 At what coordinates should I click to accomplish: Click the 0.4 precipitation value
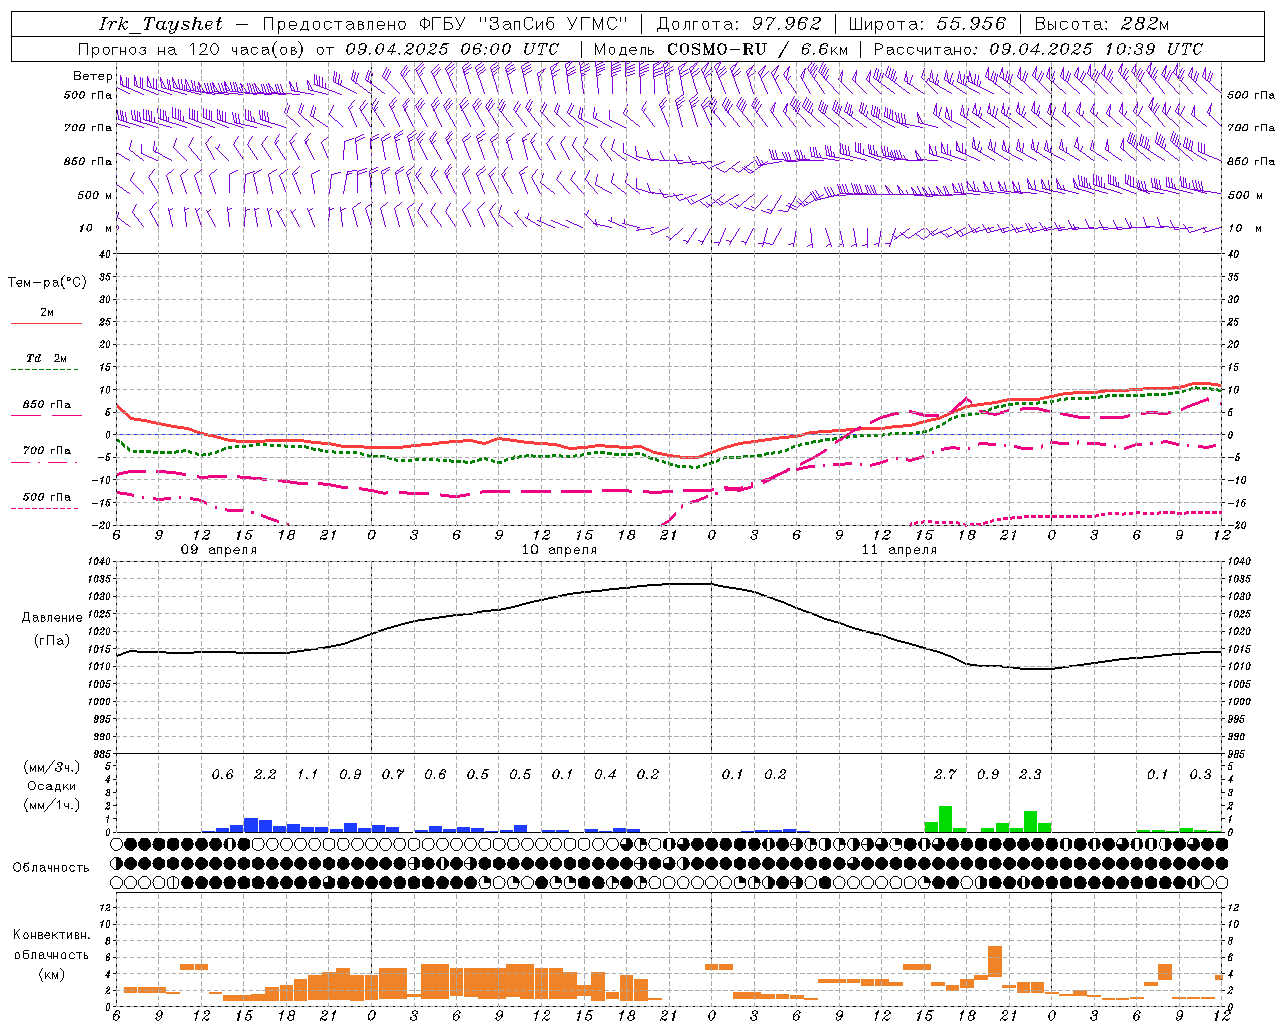[605, 774]
